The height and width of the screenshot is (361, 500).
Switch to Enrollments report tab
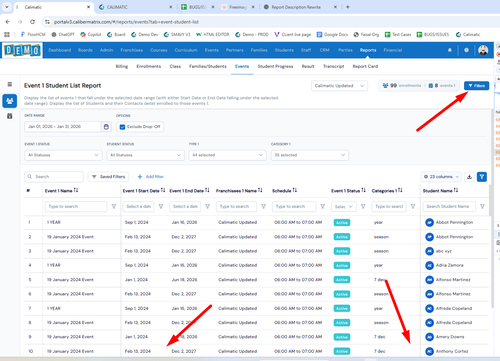[148, 66]
